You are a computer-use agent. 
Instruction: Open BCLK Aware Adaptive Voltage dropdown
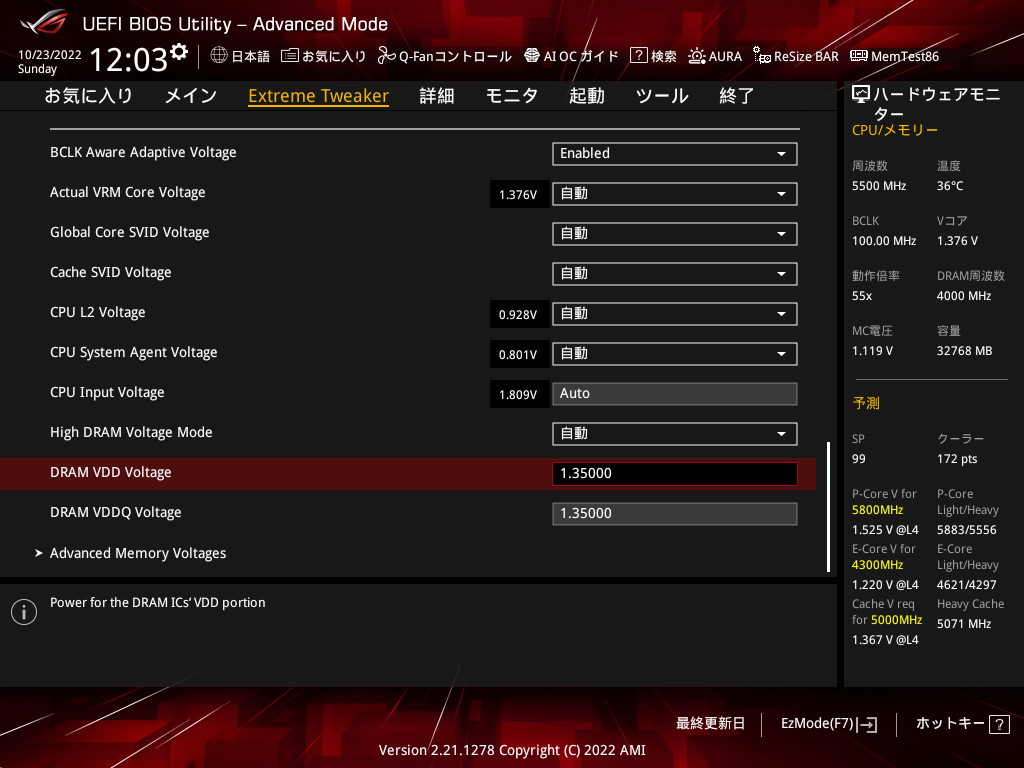coord(675,153)
